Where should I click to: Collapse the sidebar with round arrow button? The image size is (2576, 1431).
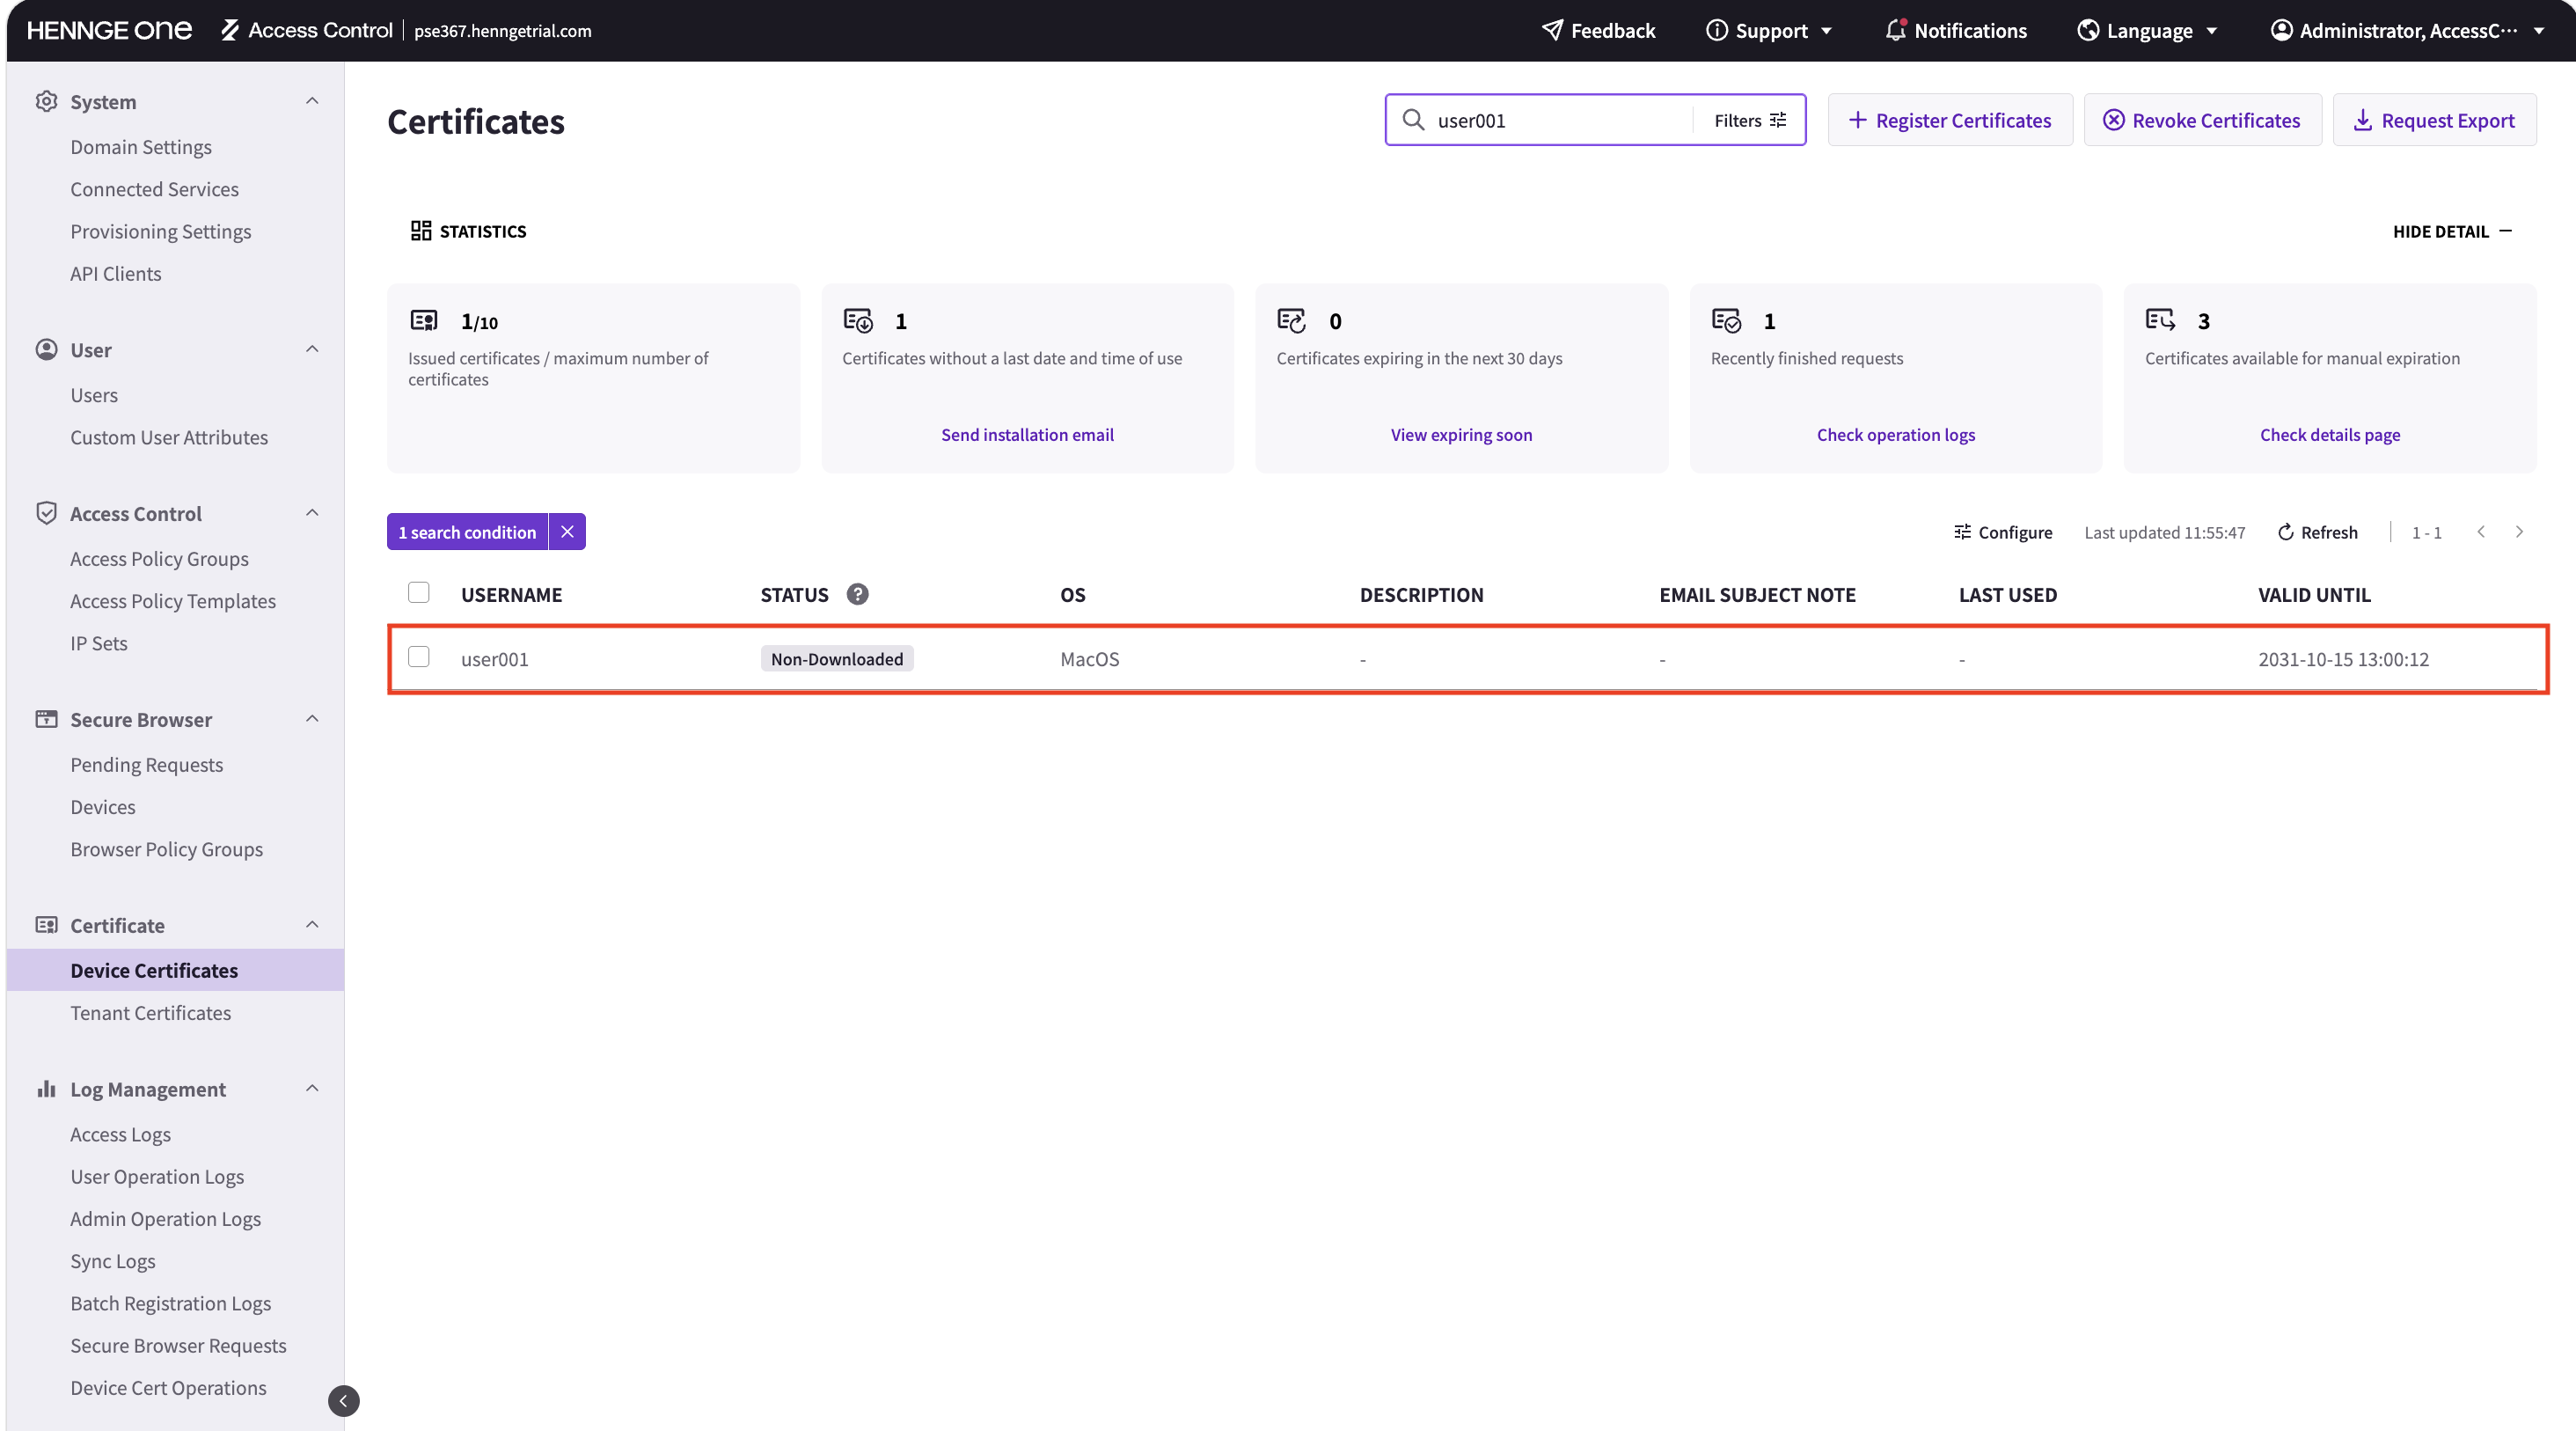coord(343,1401)
